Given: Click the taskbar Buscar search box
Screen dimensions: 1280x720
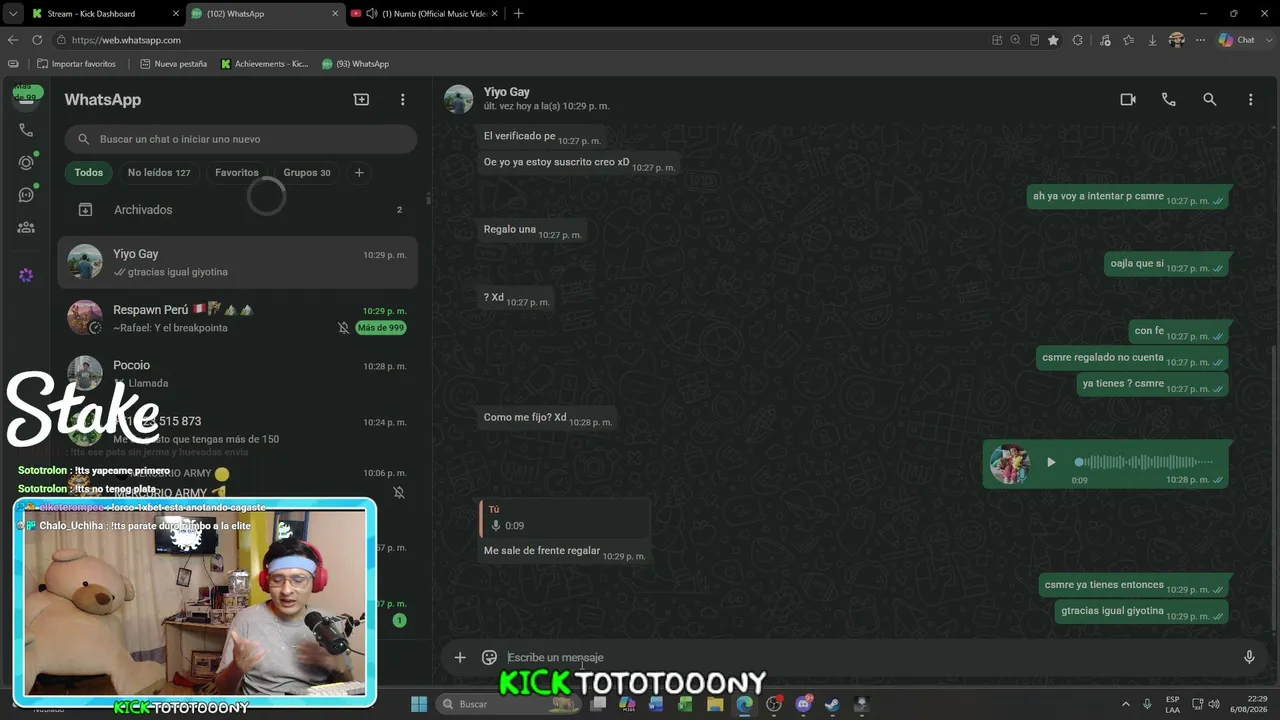Looking at the screenshot, I should coord(509,704).
